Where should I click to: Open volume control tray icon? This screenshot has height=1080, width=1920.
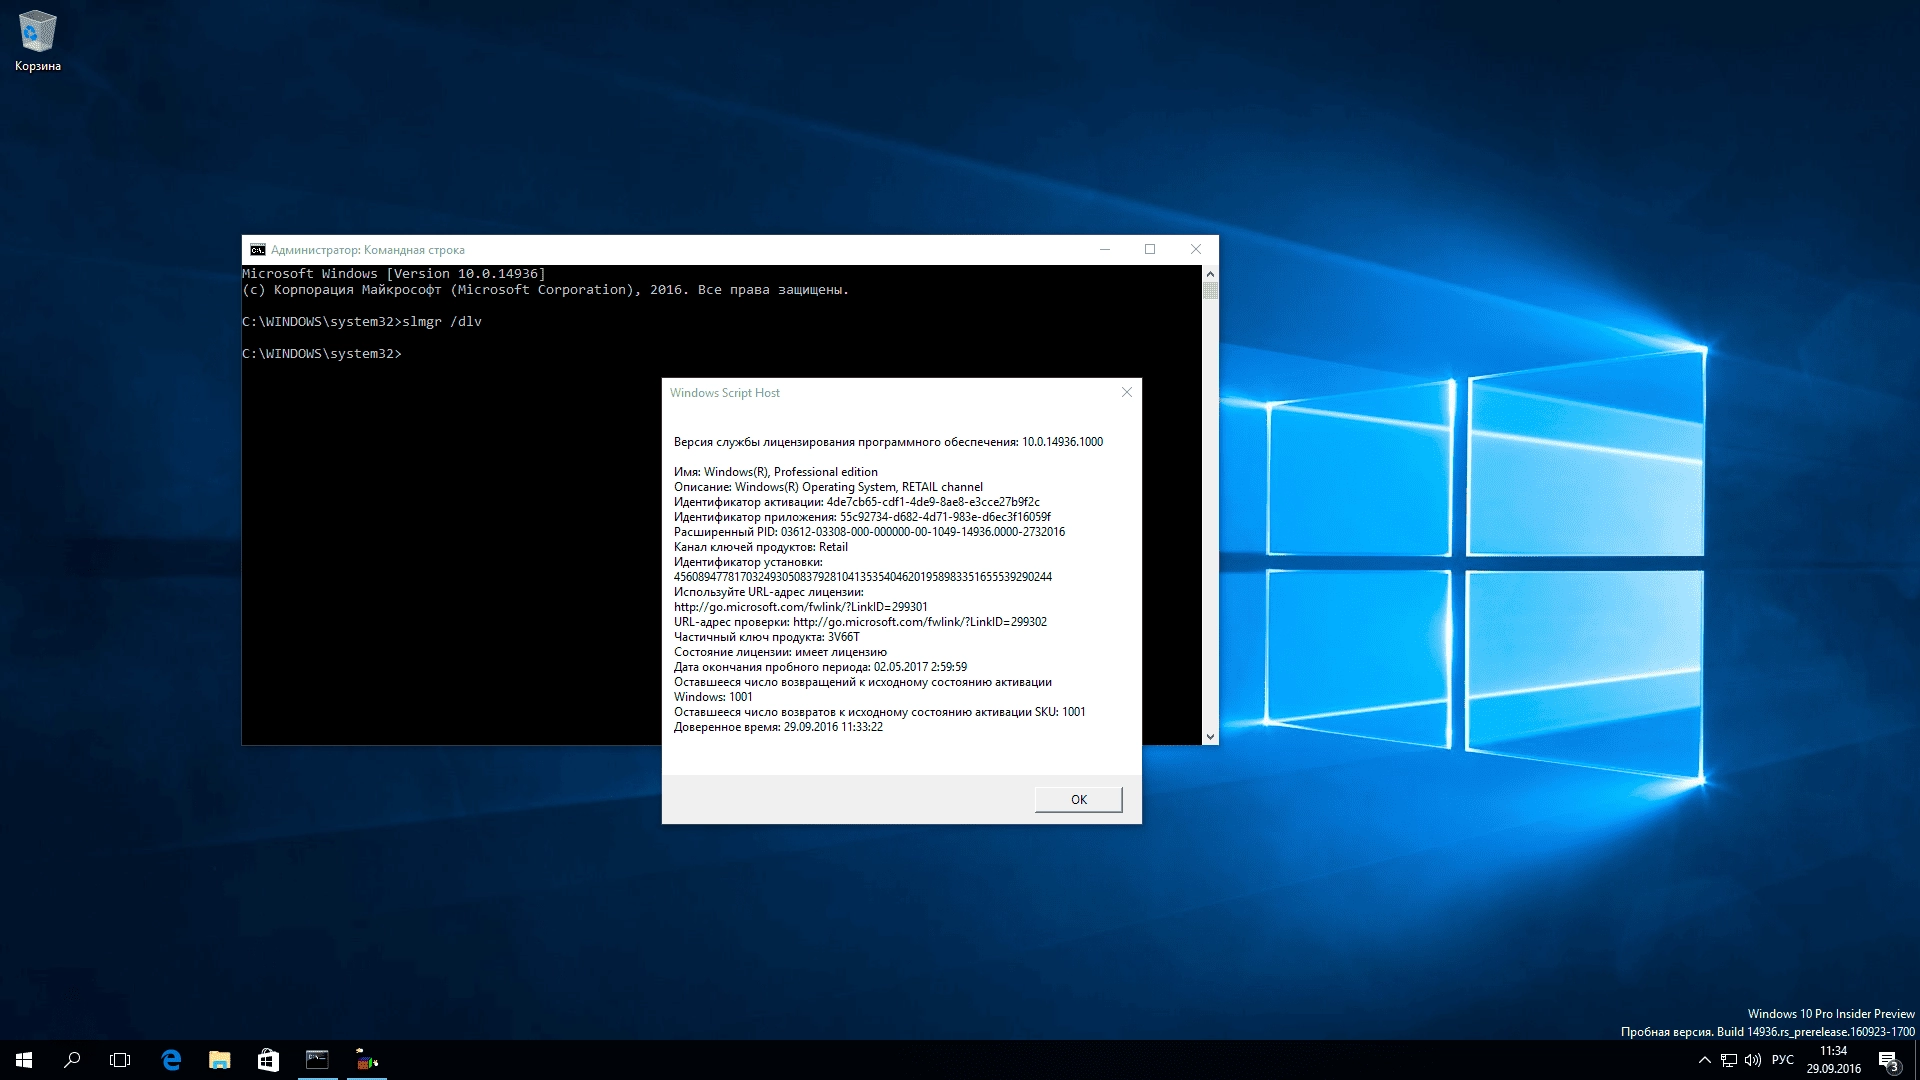click(1753, 1060)
